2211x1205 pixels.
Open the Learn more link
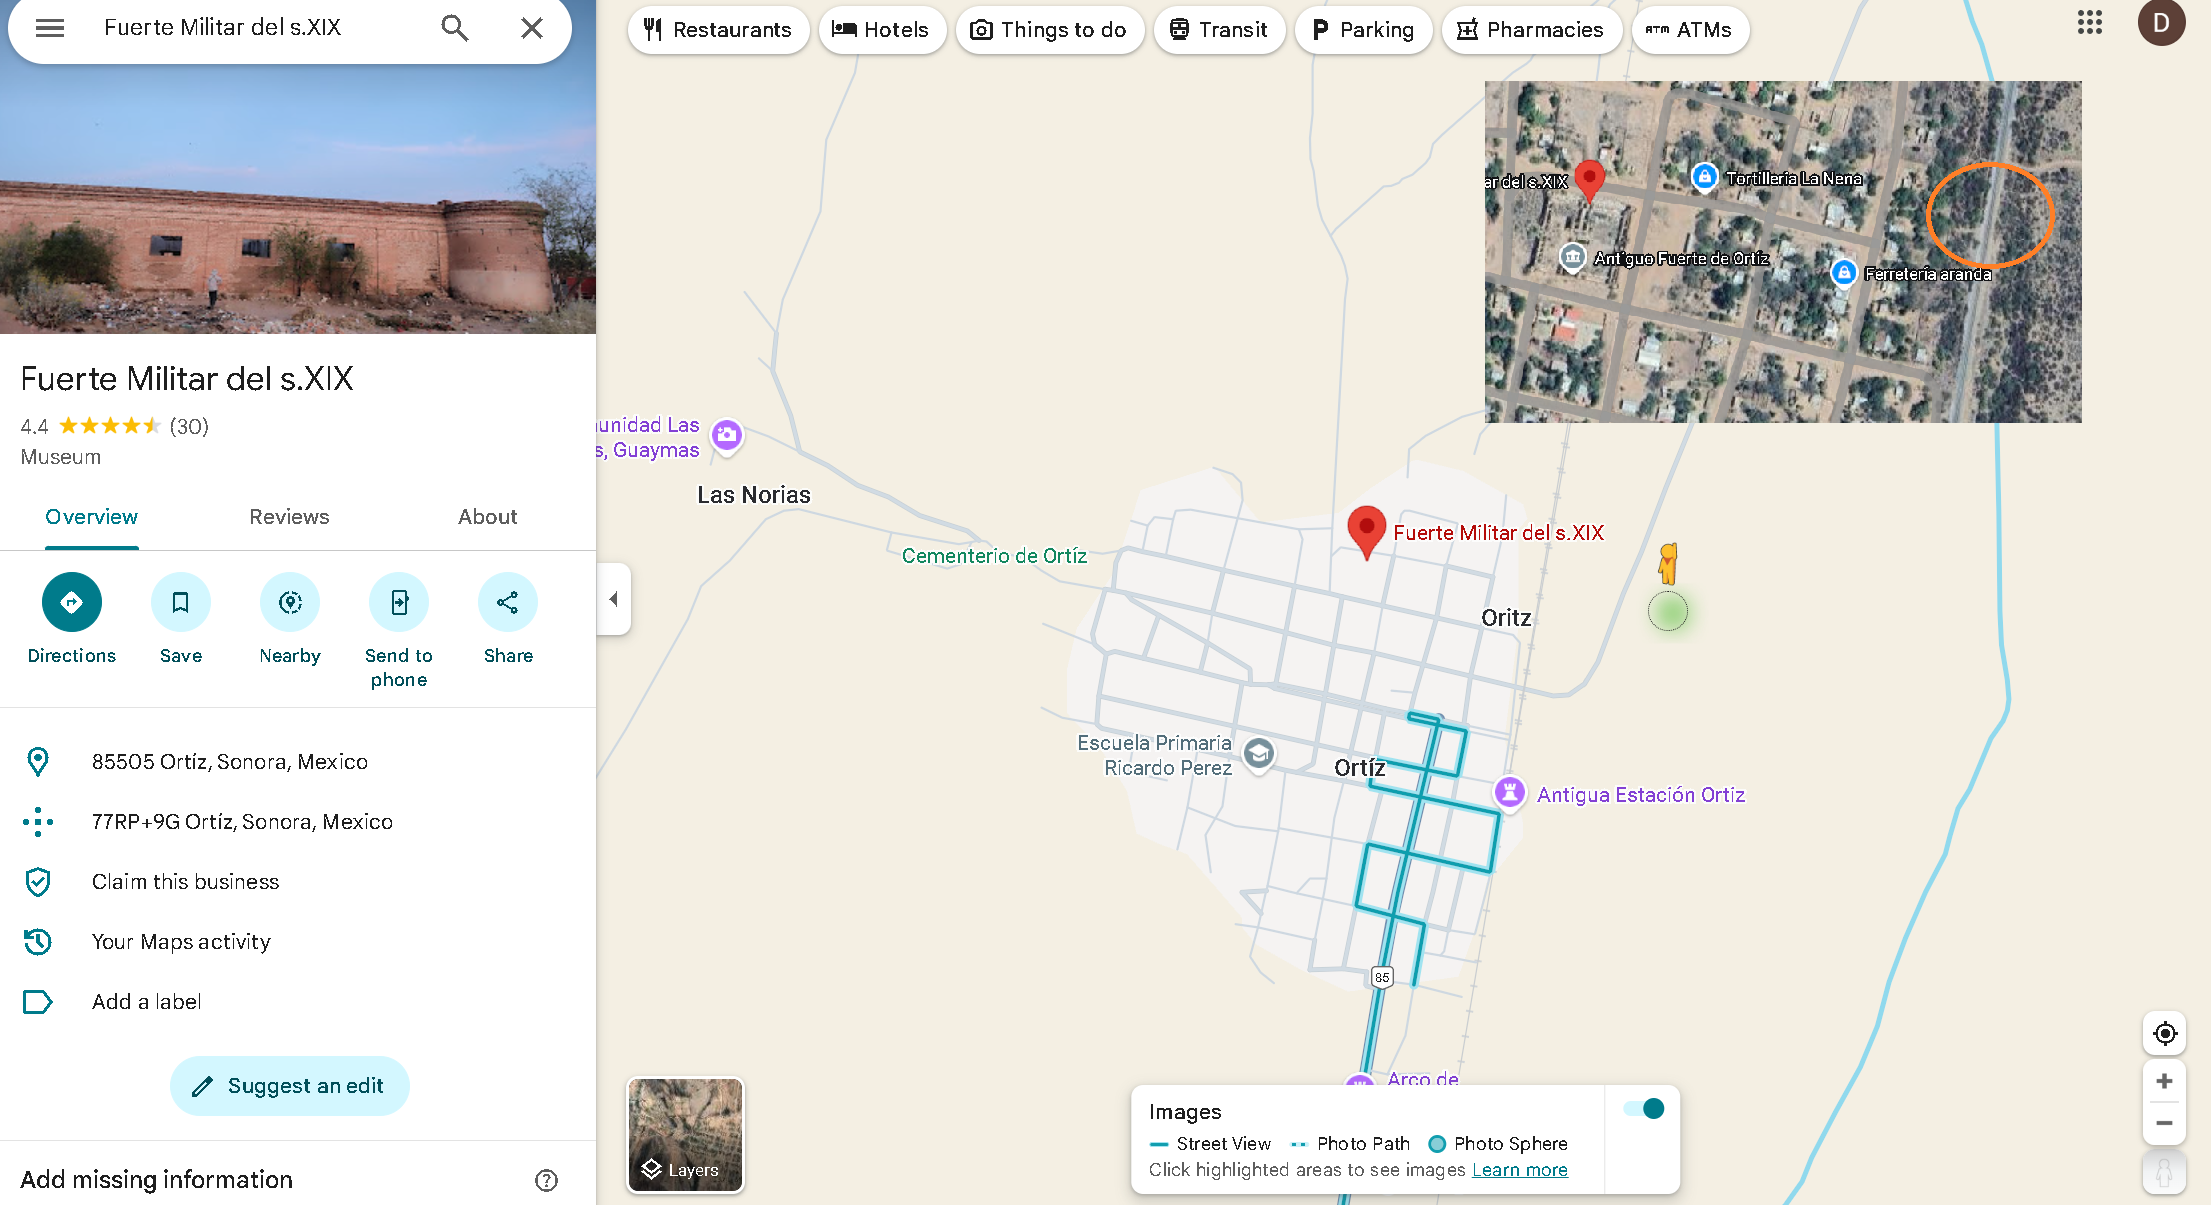pos(1519,1170)
